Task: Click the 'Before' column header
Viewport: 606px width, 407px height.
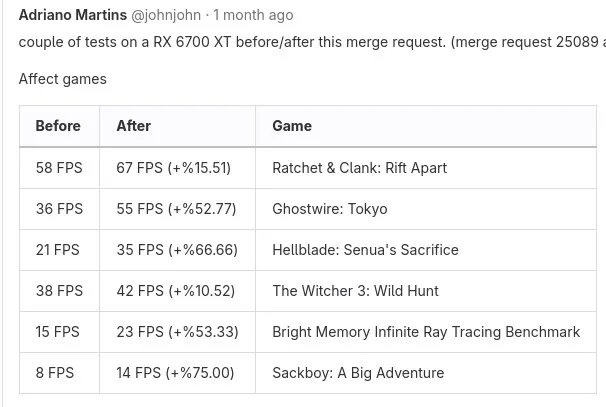Action: [x=58, y=126]
